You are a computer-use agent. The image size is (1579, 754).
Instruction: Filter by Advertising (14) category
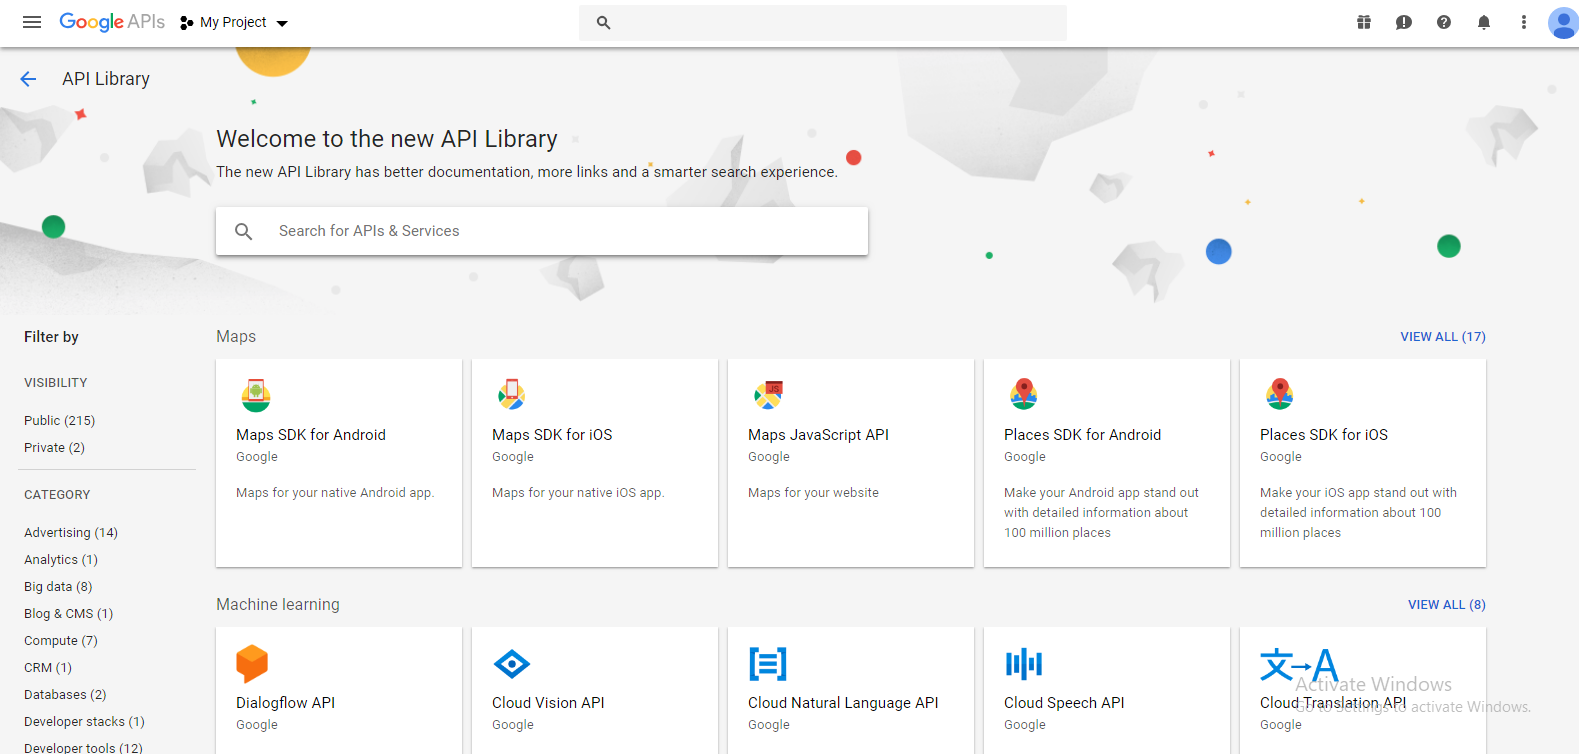71,533
